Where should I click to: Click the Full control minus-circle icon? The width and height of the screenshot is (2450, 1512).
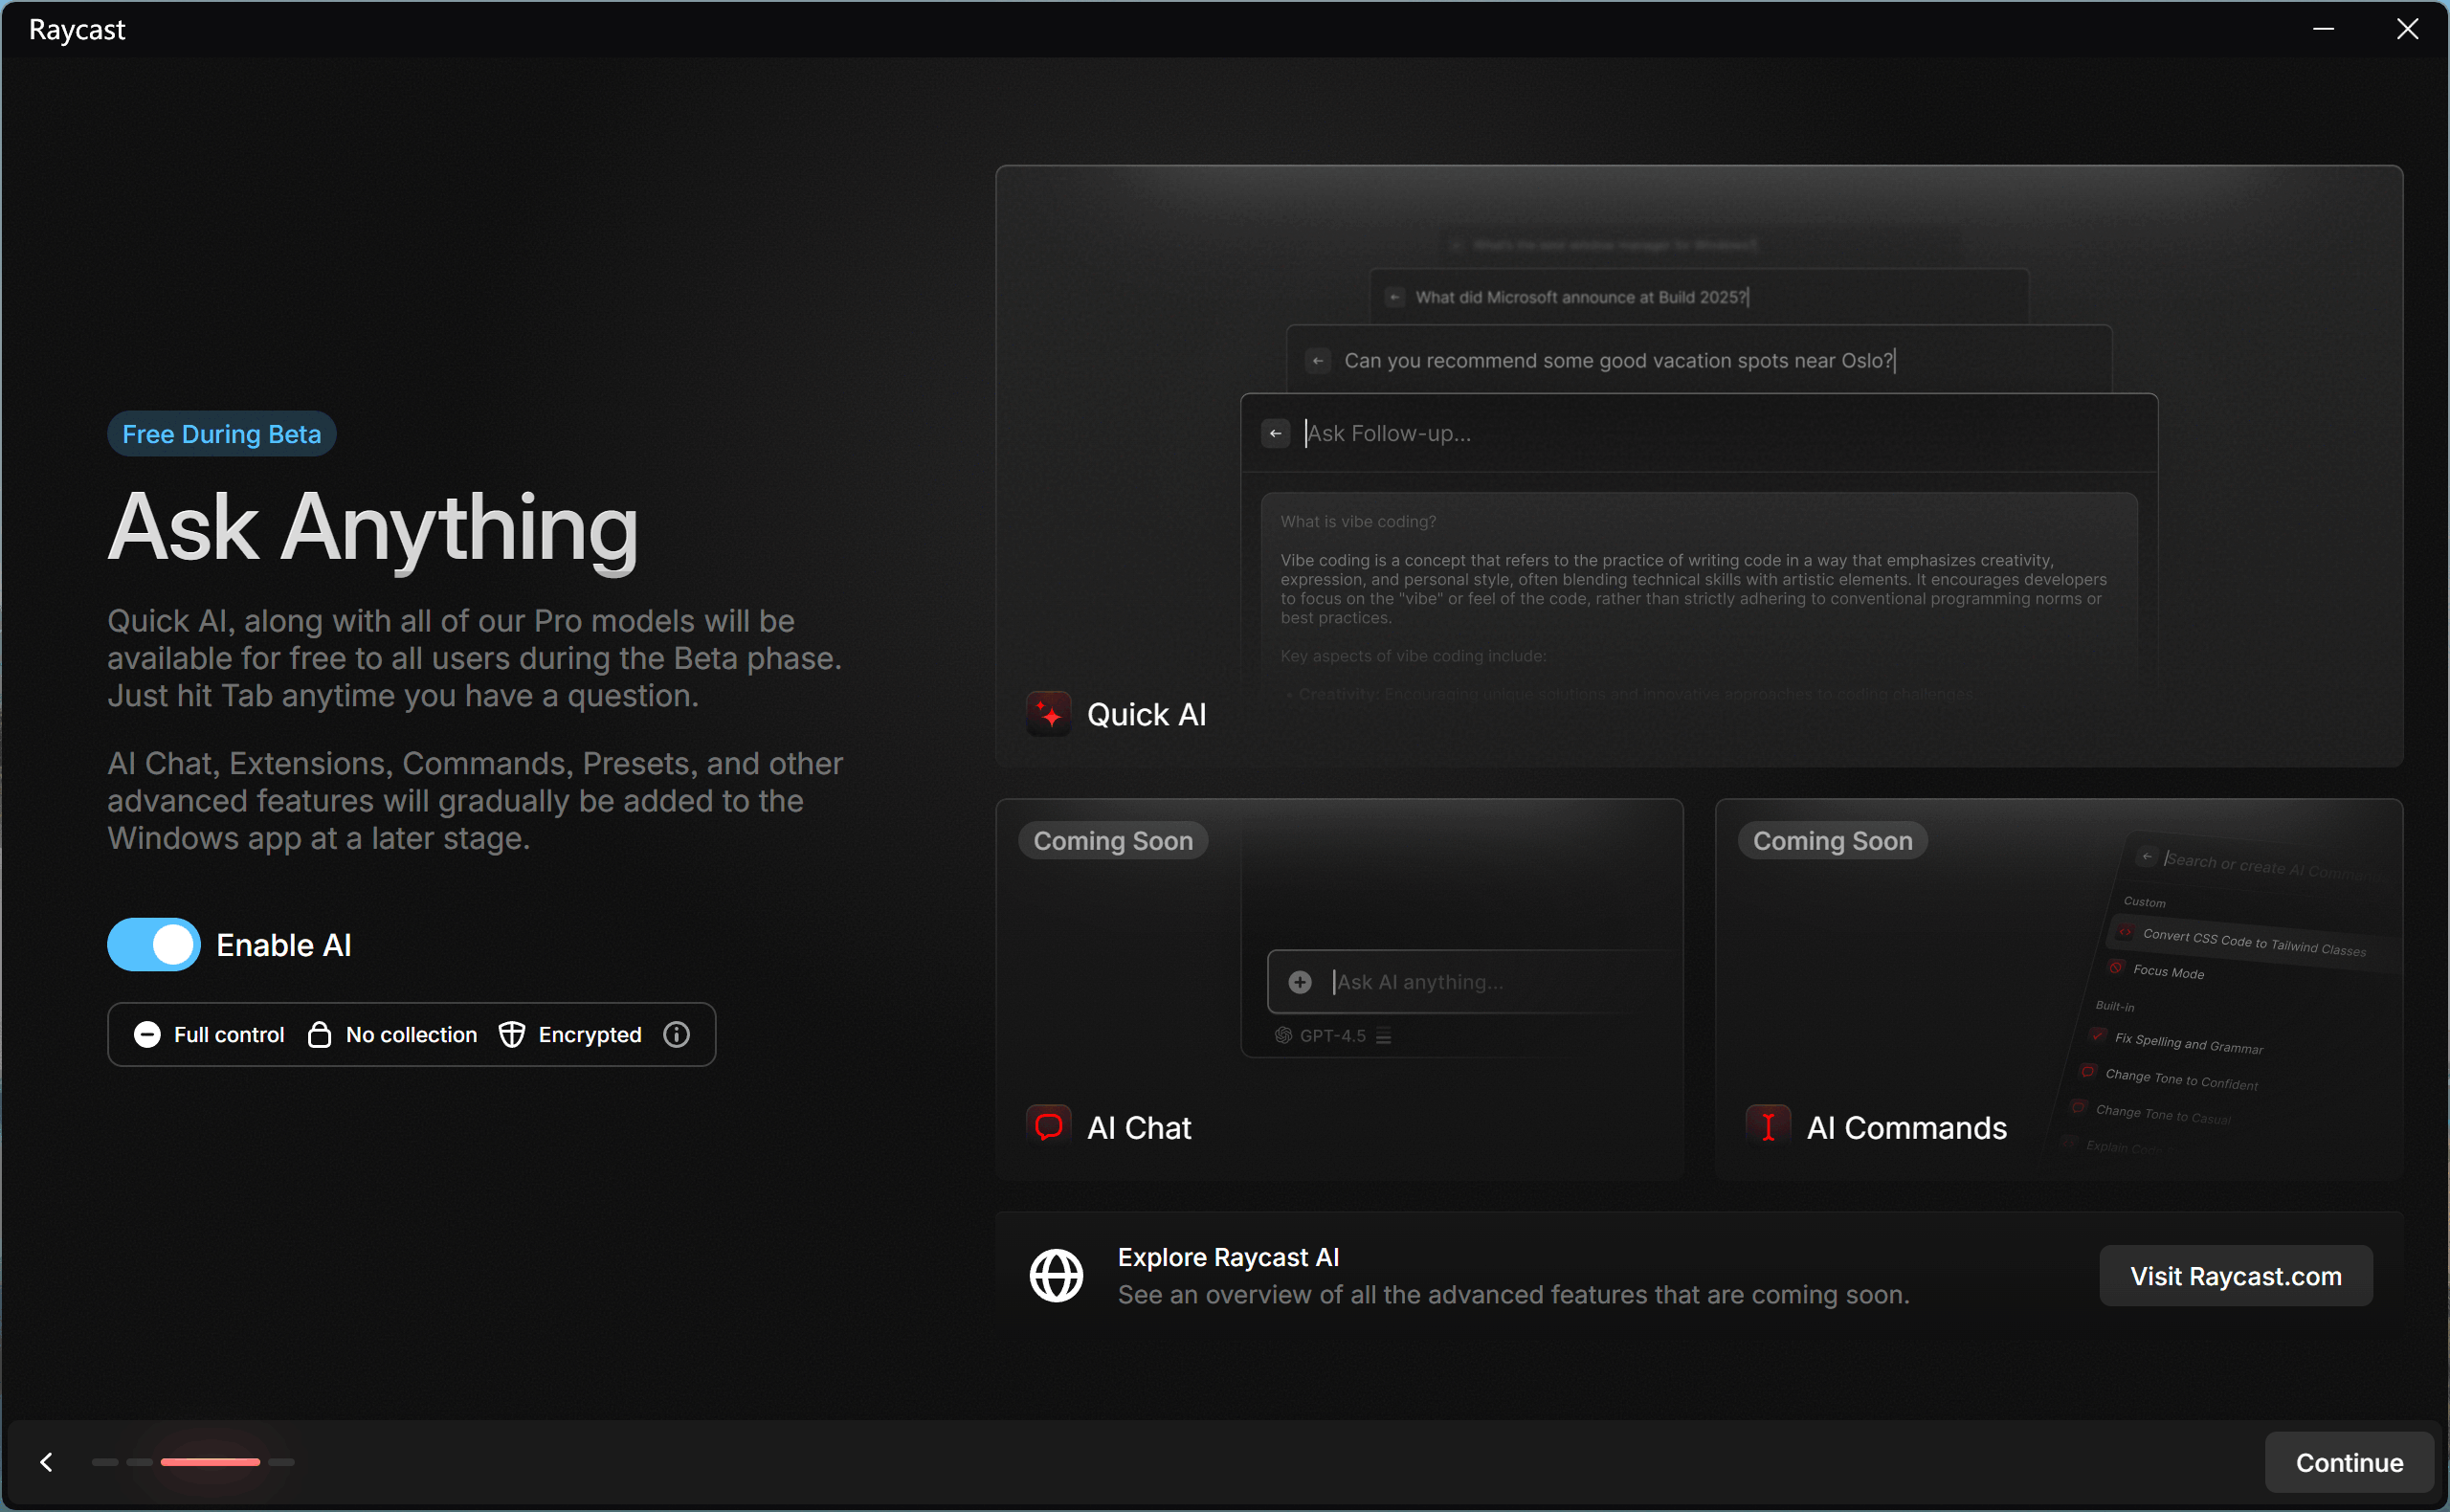point(147,1034)
